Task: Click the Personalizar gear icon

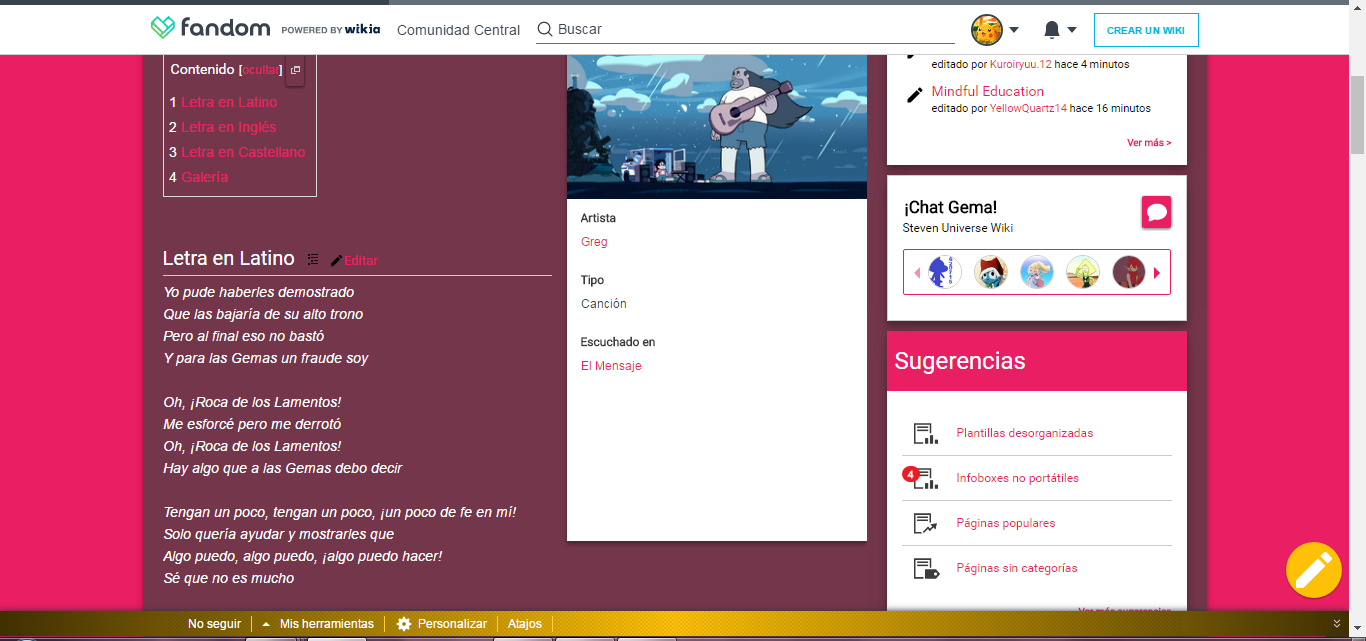Action: tap(404, 624)
